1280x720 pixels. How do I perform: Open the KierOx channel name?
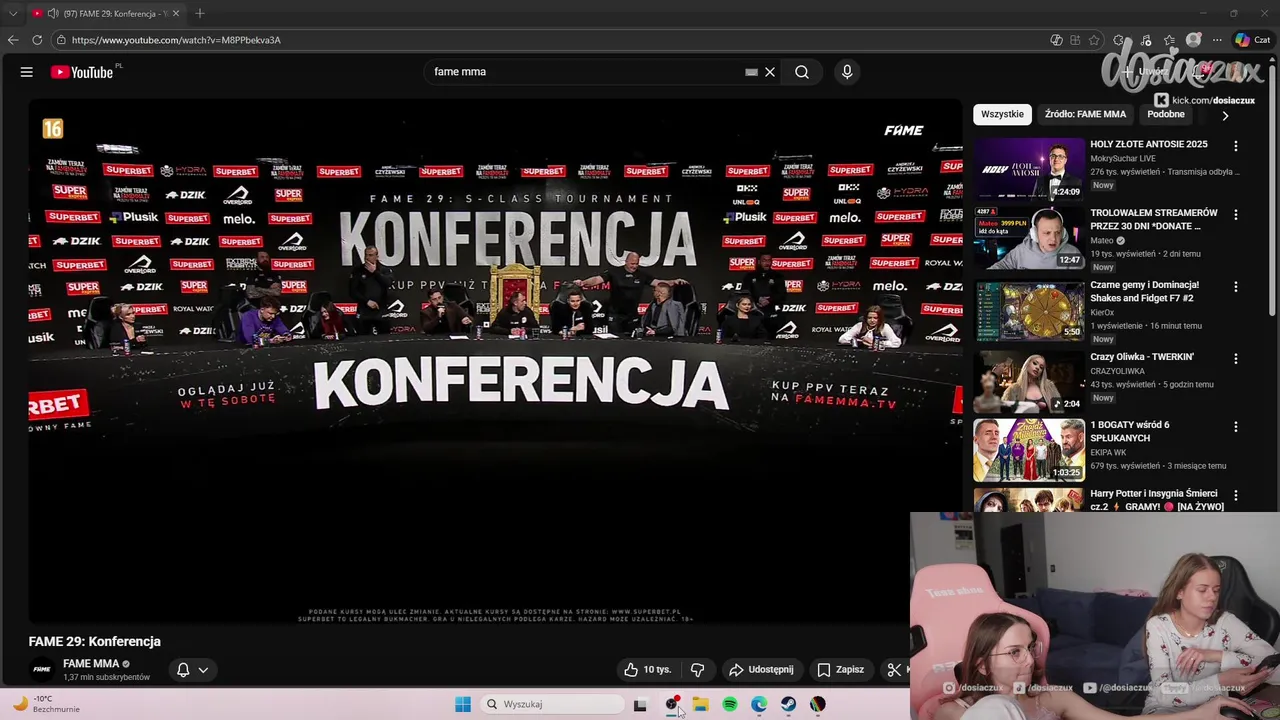(x=1102, y=312)
